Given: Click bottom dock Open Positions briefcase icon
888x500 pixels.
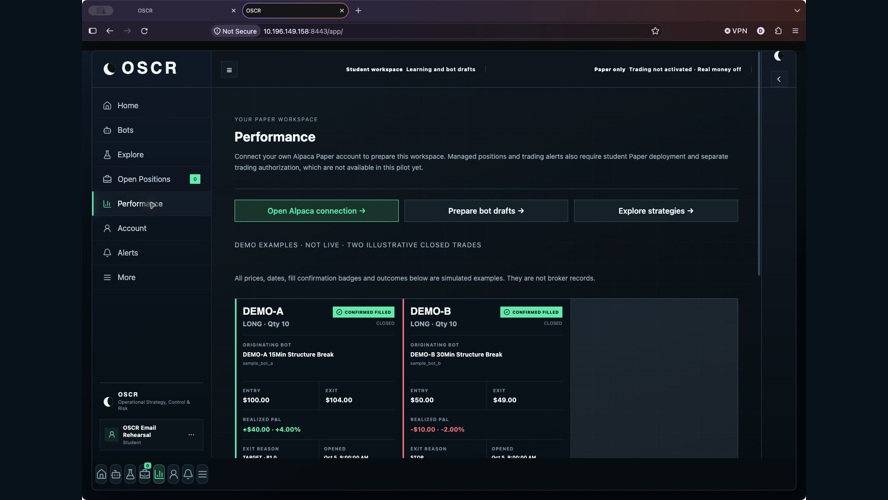Looking at the screenshot, I should pos(145,475).
